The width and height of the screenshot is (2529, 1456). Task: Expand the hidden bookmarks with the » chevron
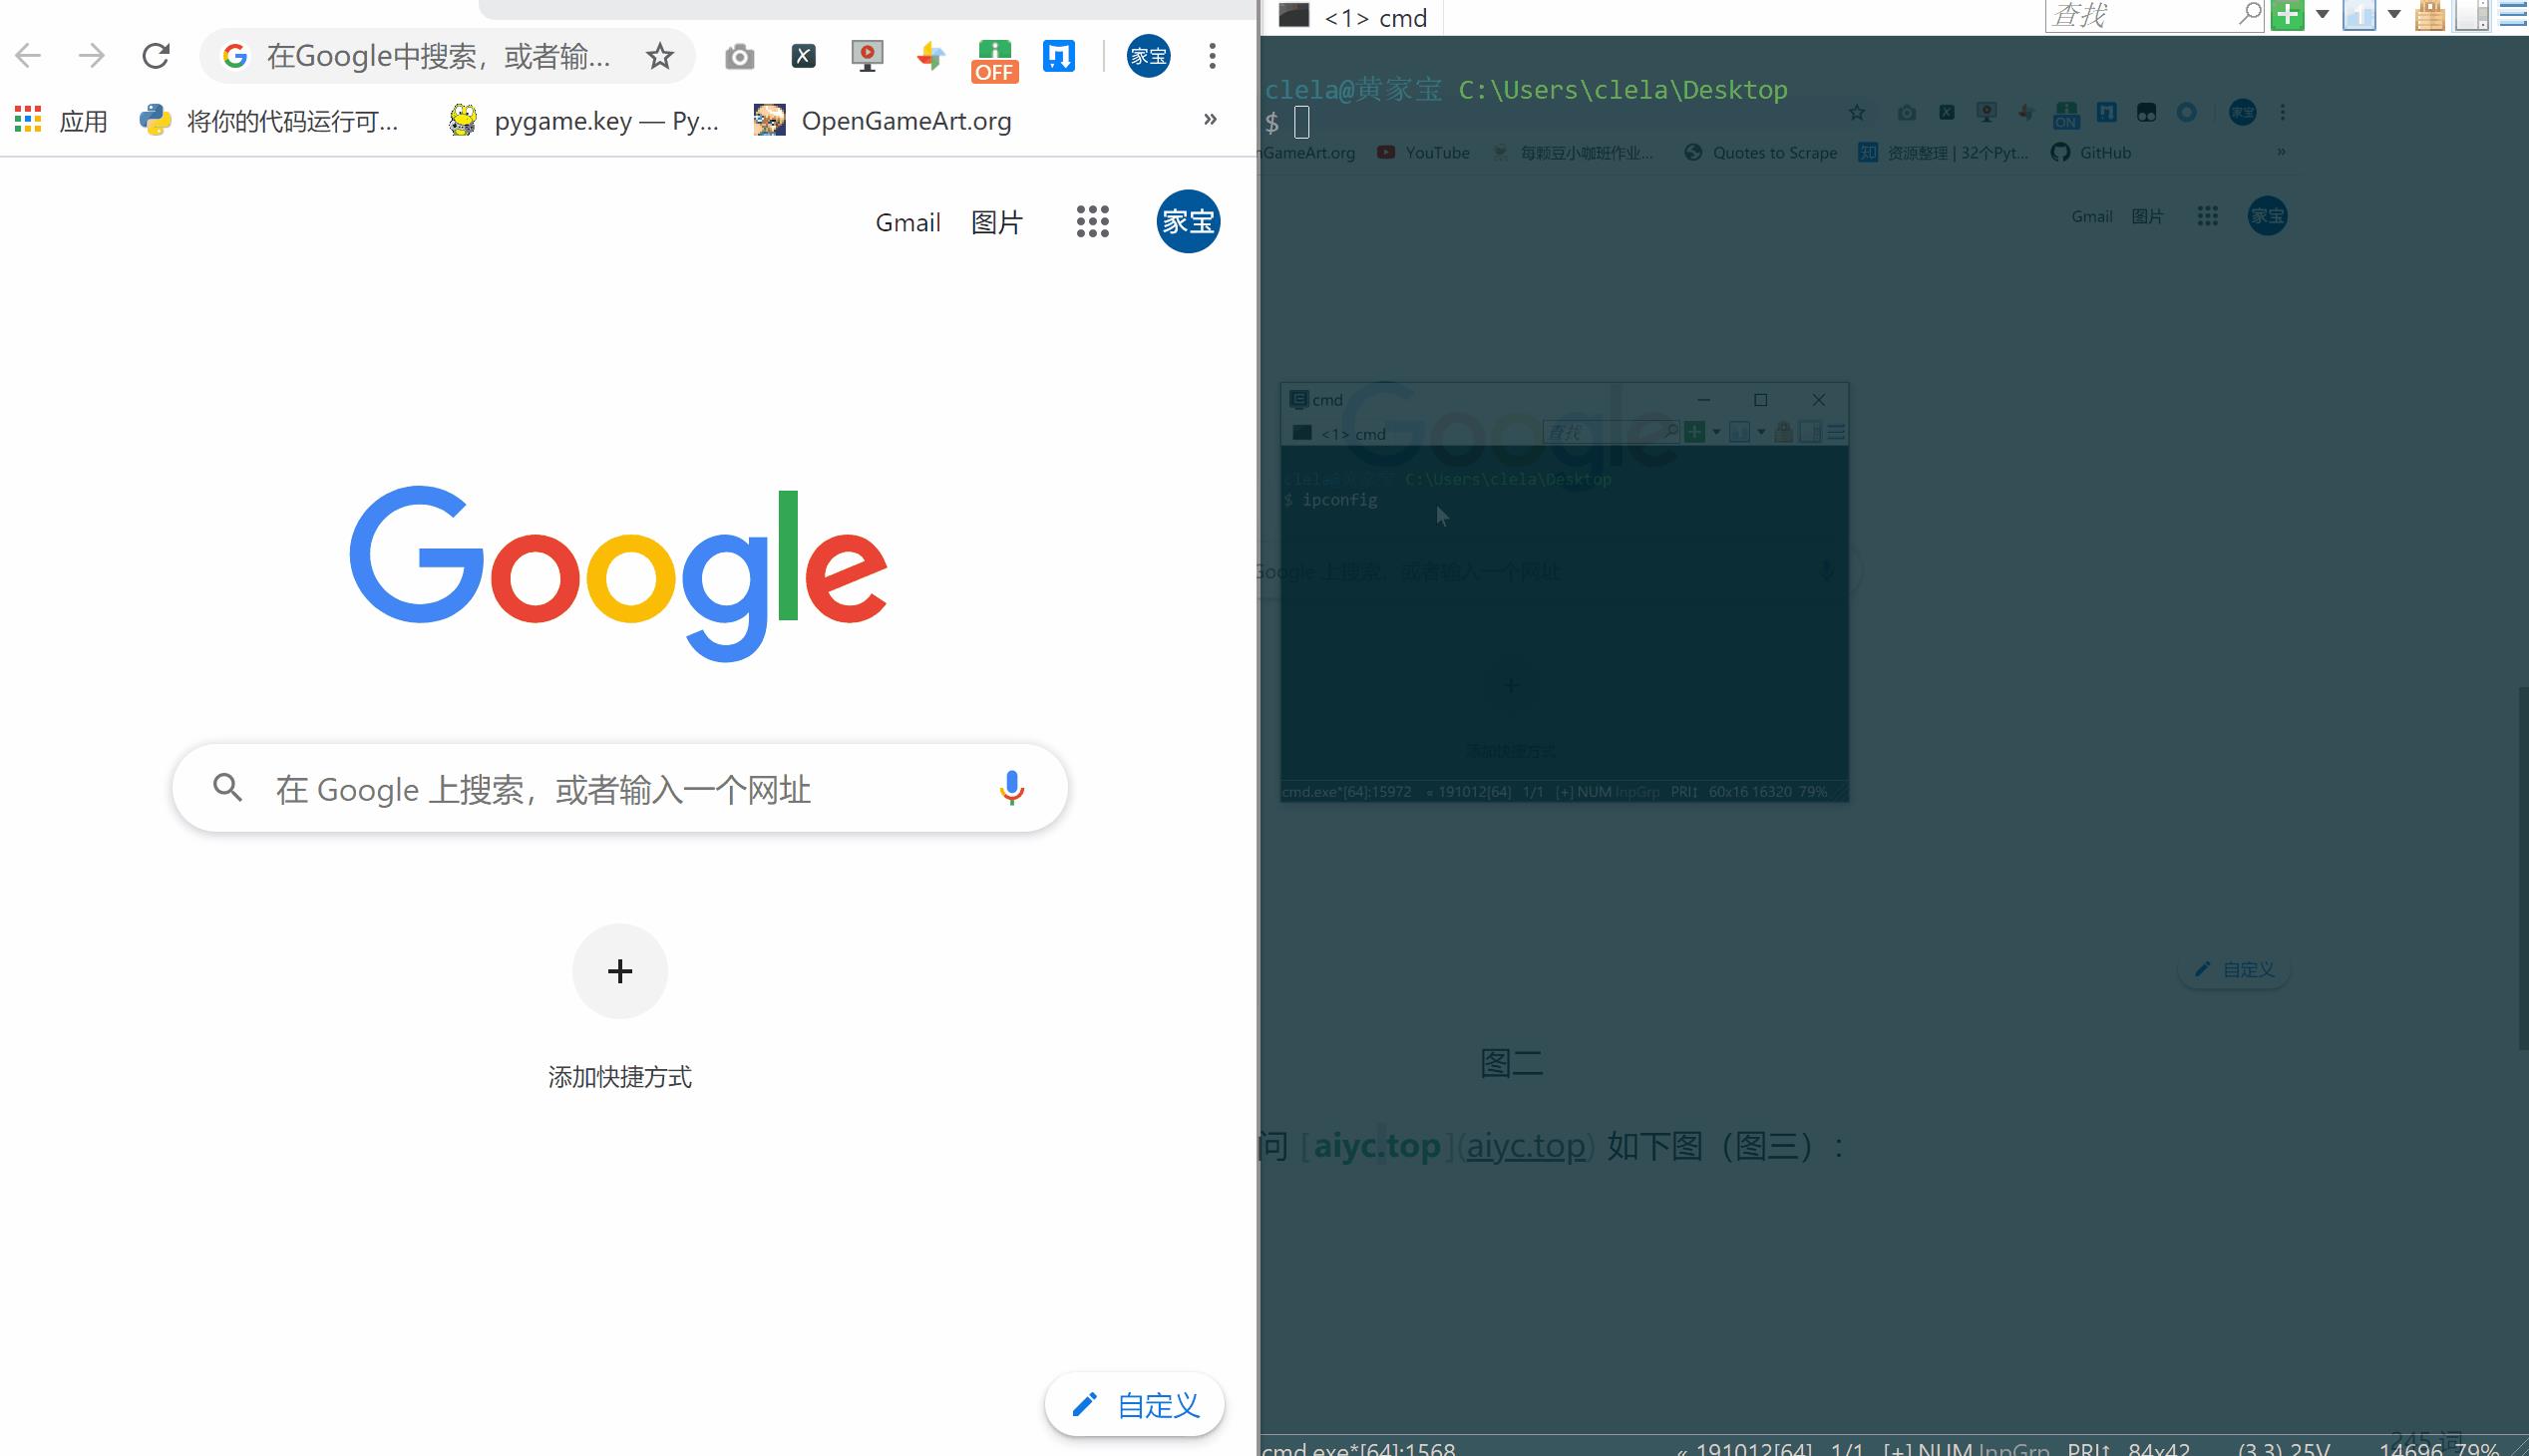(1210, 119)
